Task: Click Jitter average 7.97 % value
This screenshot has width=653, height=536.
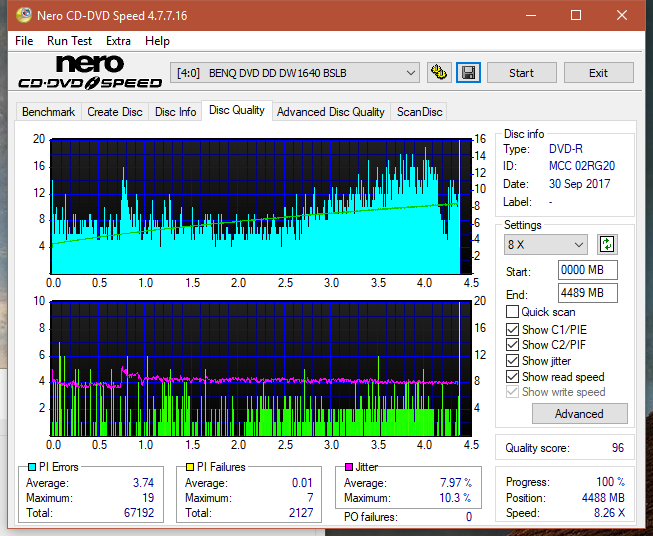Action: [456, 483]
